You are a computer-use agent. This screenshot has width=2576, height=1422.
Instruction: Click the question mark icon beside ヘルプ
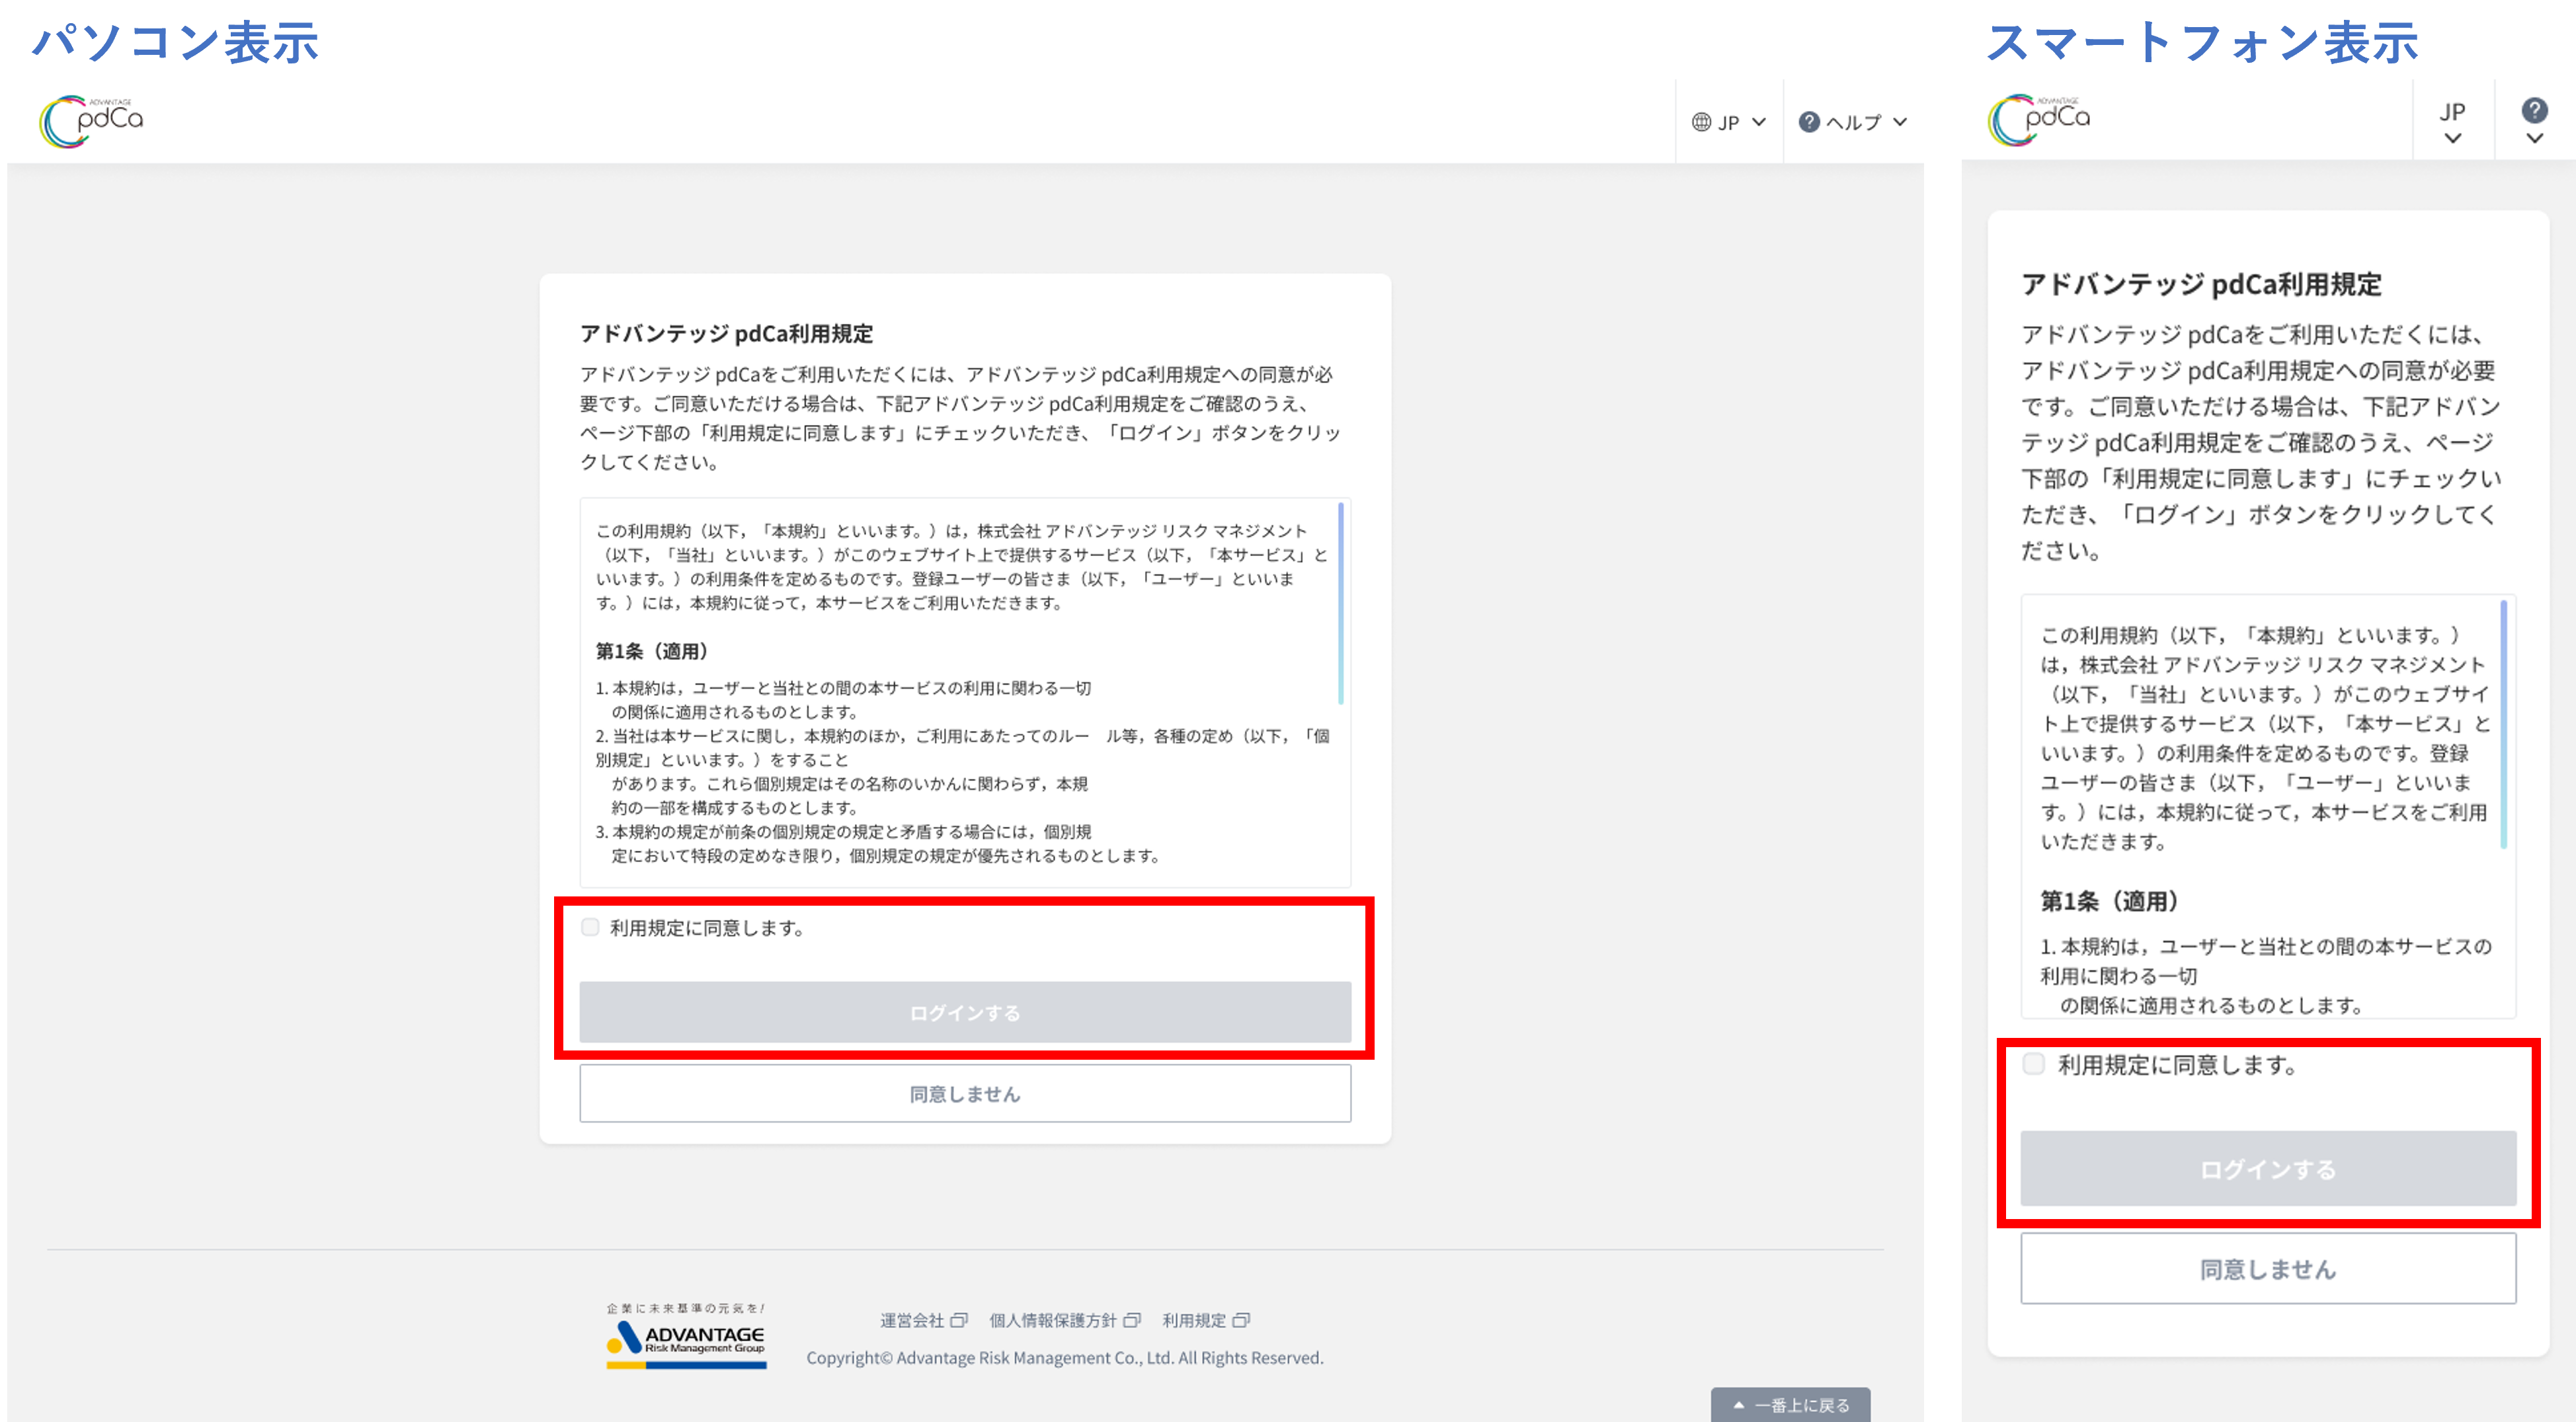click(x=1808, y=122)
